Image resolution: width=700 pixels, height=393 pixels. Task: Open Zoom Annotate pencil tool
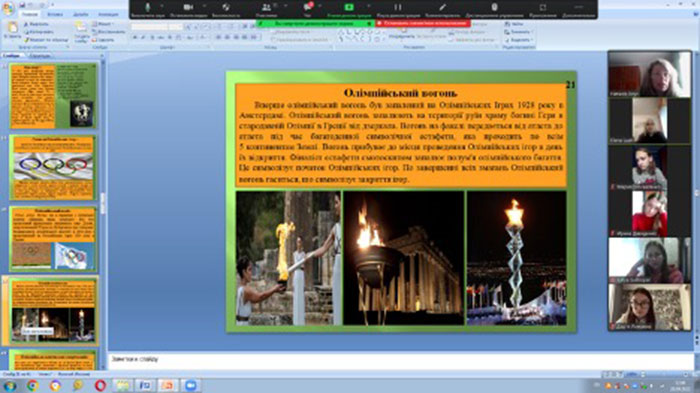(x=442, y=8)
